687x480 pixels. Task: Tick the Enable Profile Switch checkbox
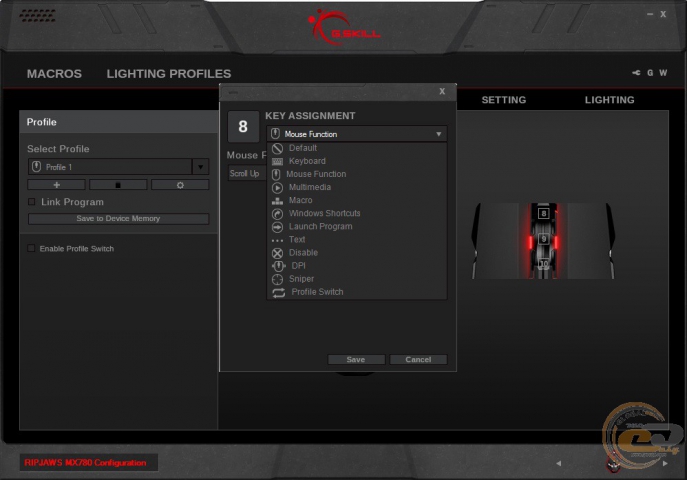pos(31,248)
